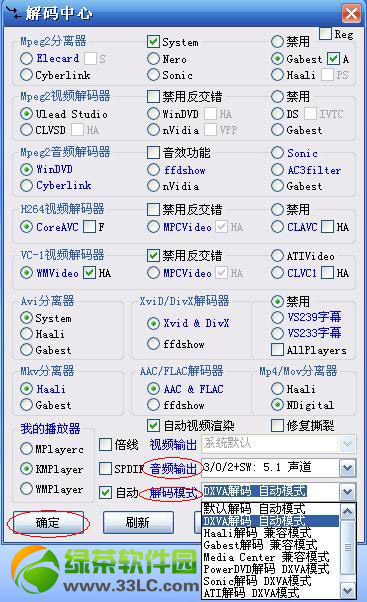Open the 视频输出 dropdown

point(279,444)
